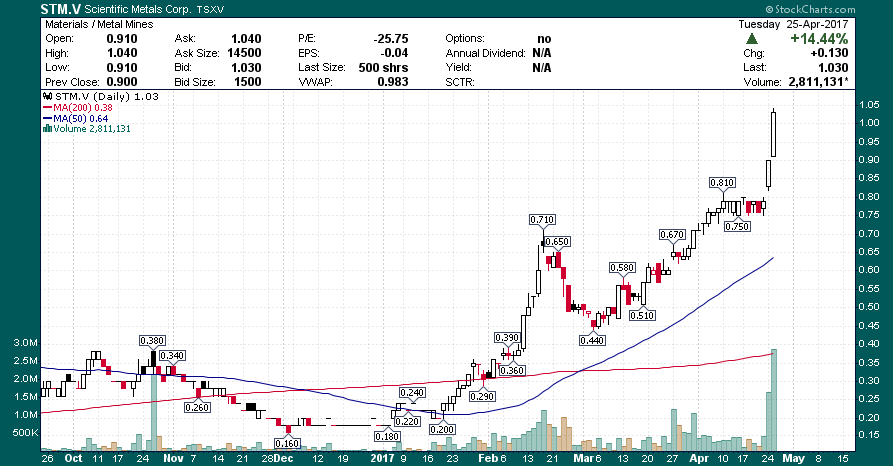Click the Options value no

tap(544, 39)
